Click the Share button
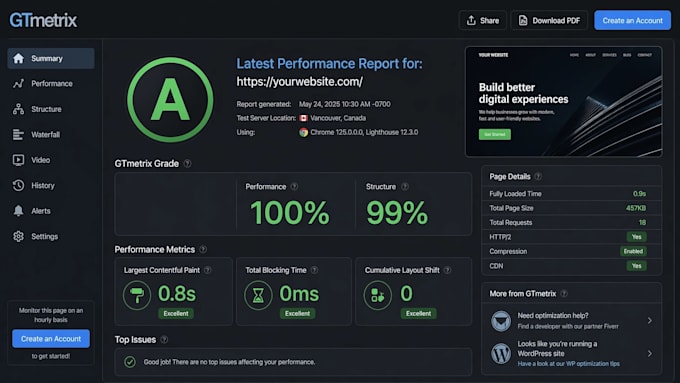The width and height of the screenshot is (680, 383). click(x=483, y=20)
